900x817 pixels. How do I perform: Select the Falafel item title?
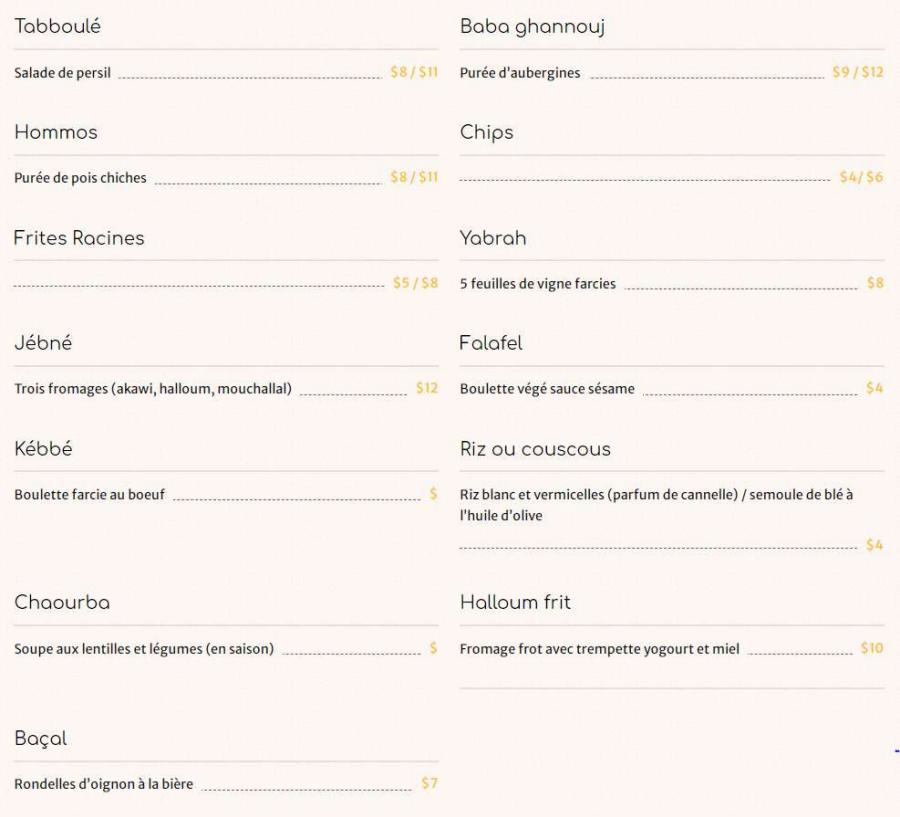pyautogui.click(x=491, y=343)
